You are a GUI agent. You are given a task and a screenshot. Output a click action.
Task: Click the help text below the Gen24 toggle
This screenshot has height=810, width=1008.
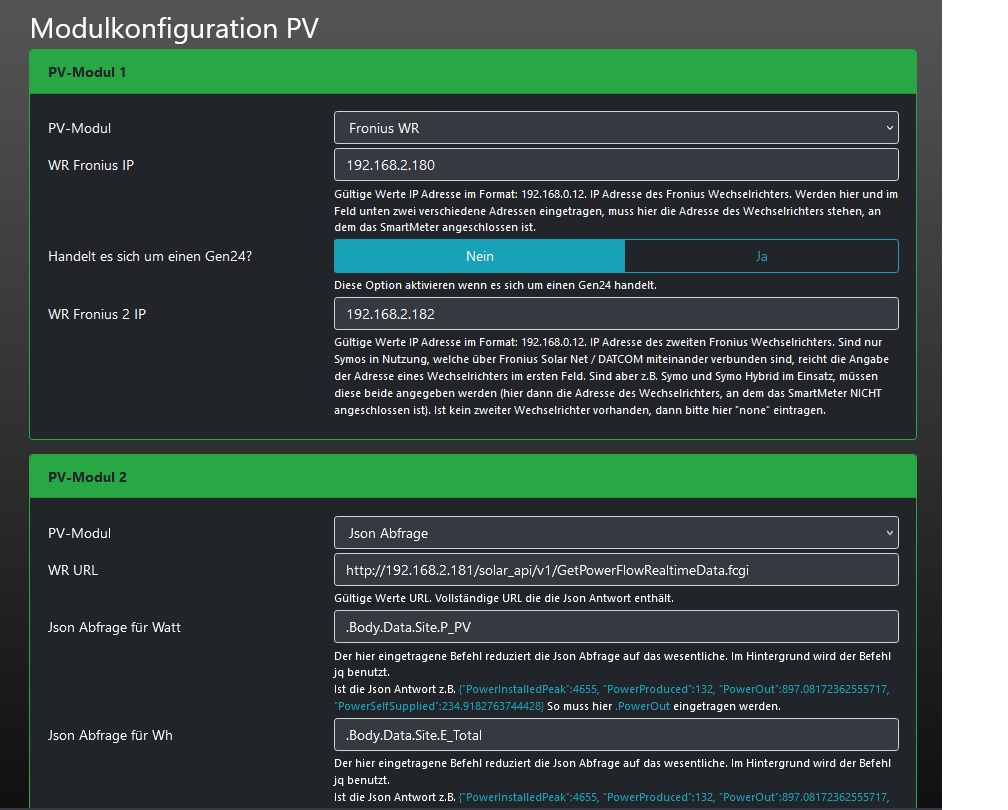[x=495, y=285]
